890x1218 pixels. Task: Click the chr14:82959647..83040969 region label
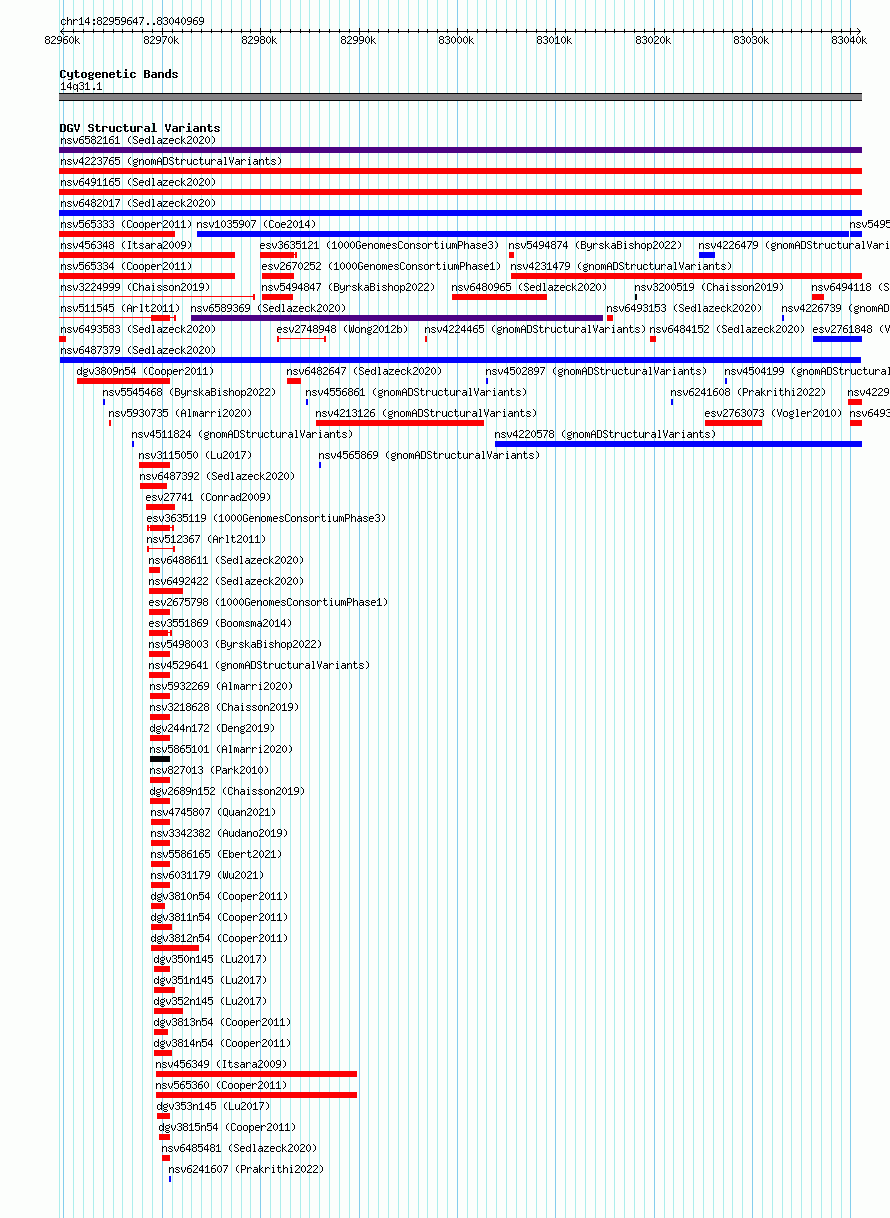(x=132, y=21)
